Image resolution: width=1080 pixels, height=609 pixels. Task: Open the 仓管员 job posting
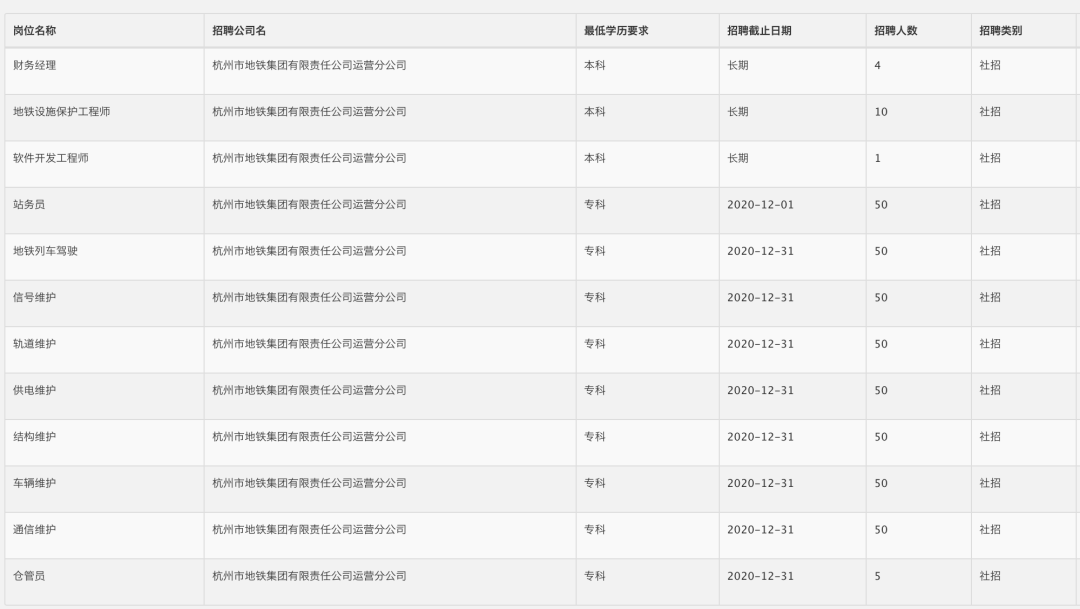[29, 576]
